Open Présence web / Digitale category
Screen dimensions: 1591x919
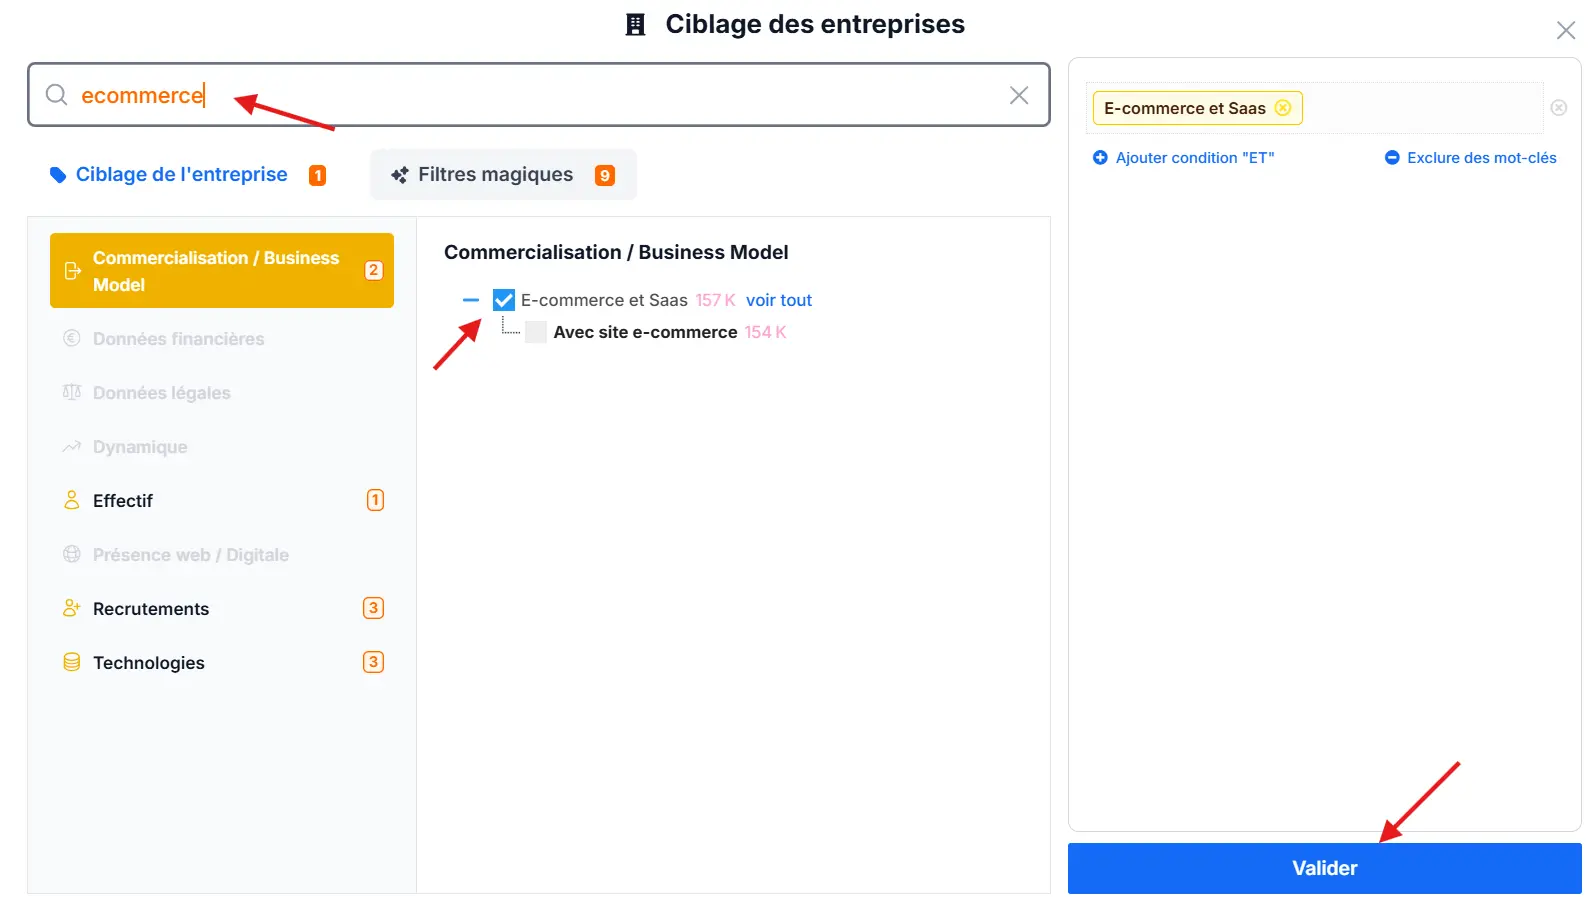[x=222, y=555]
